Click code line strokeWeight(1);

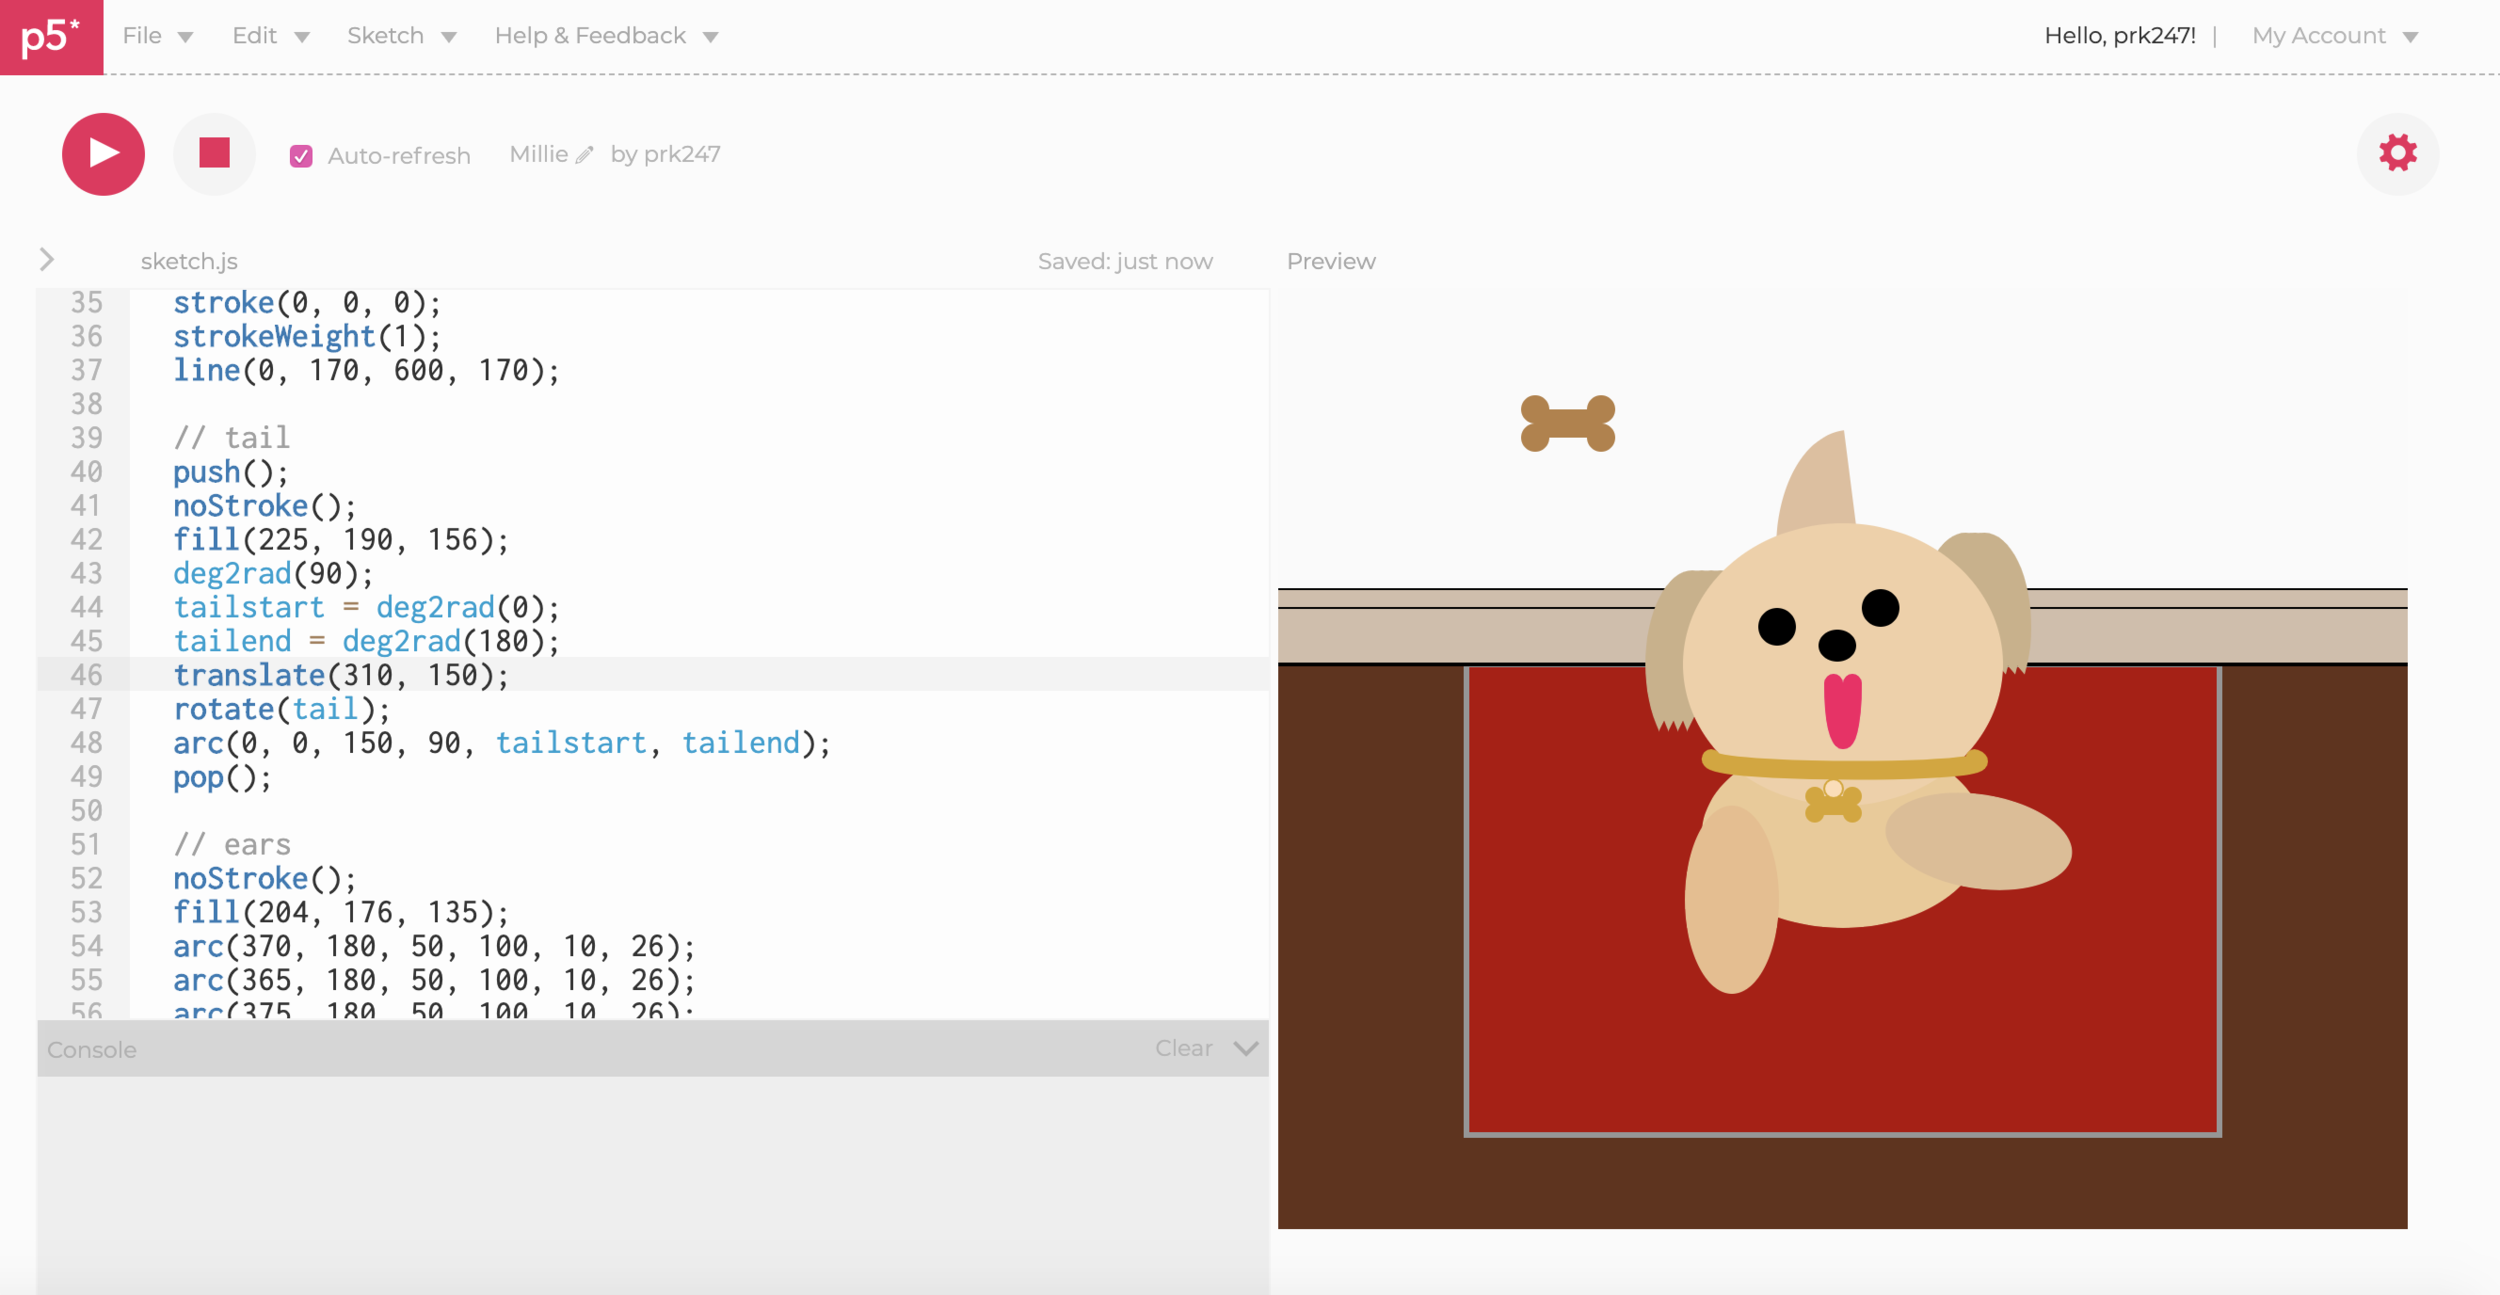306,337
